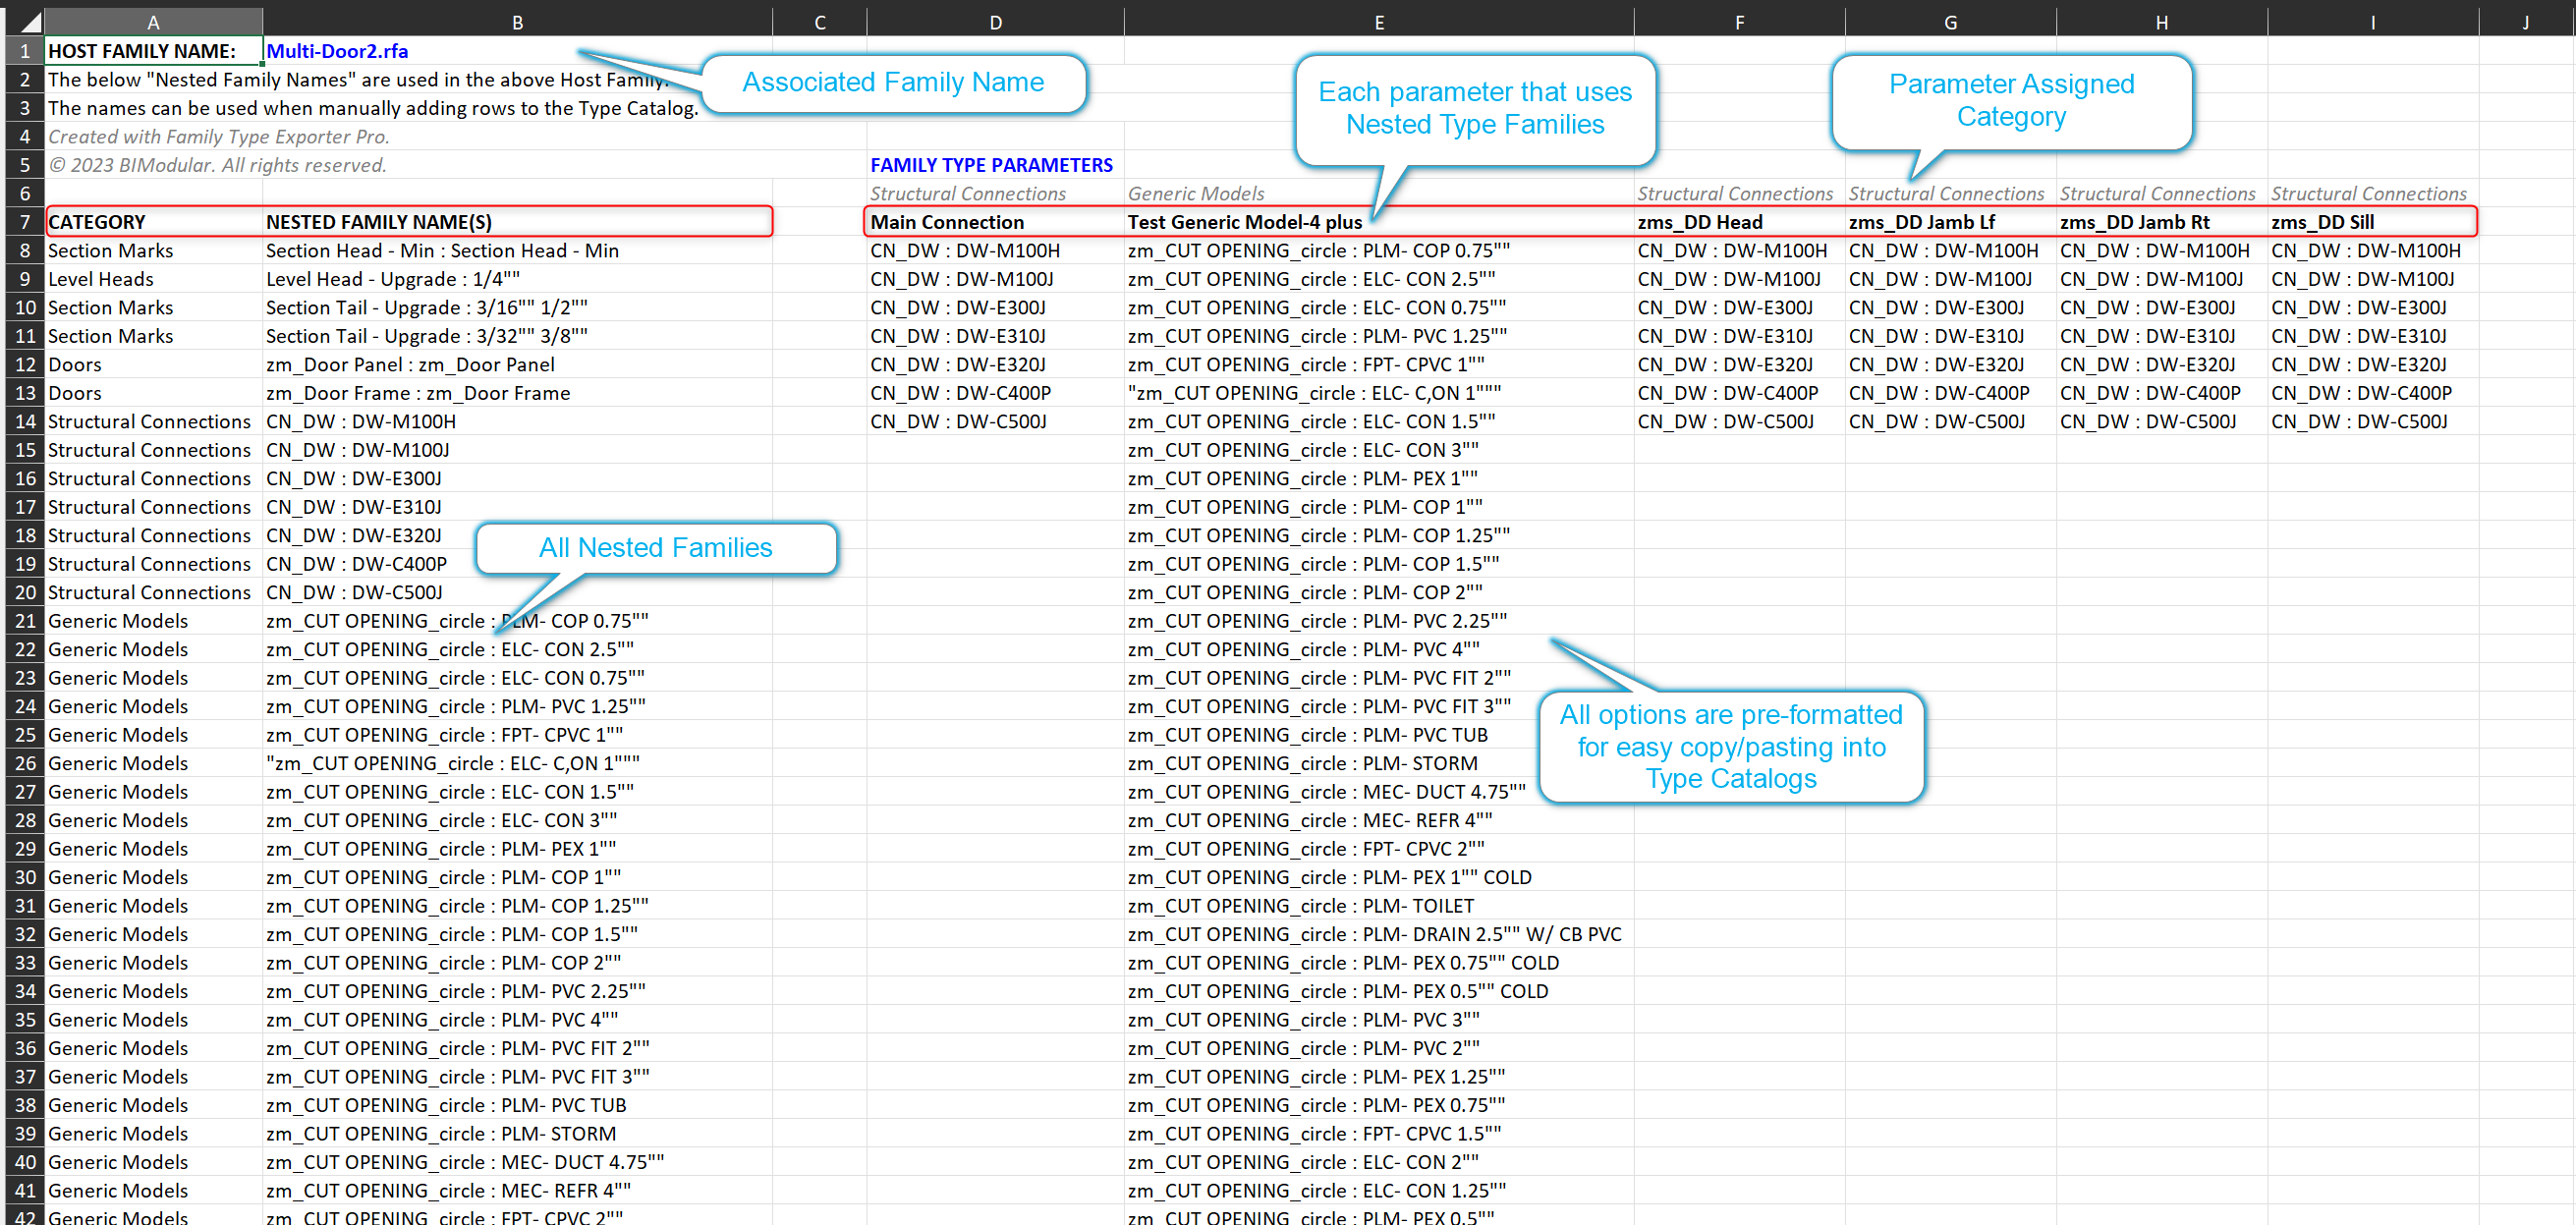Click the HOST FAMILY NAME cell
Screen dimensions: 2576x1225
(x=142, y=51)
